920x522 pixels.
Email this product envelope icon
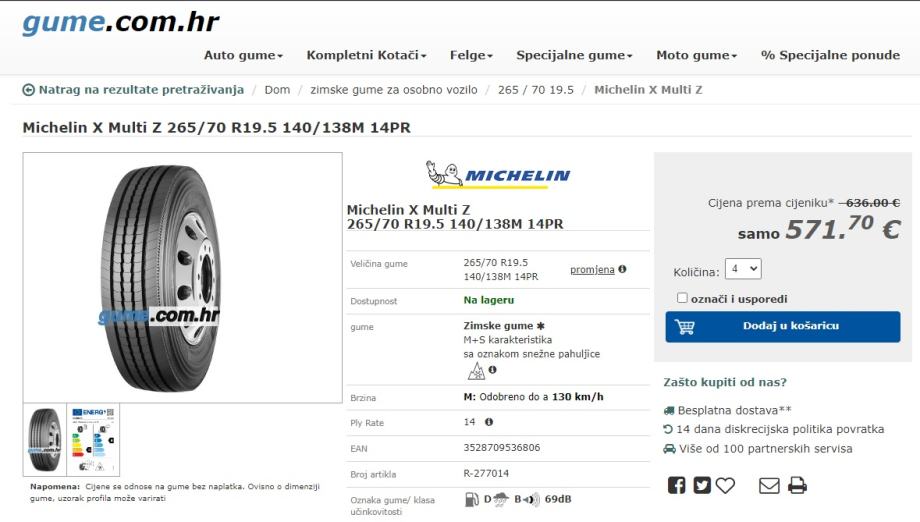tap(769, 486)
